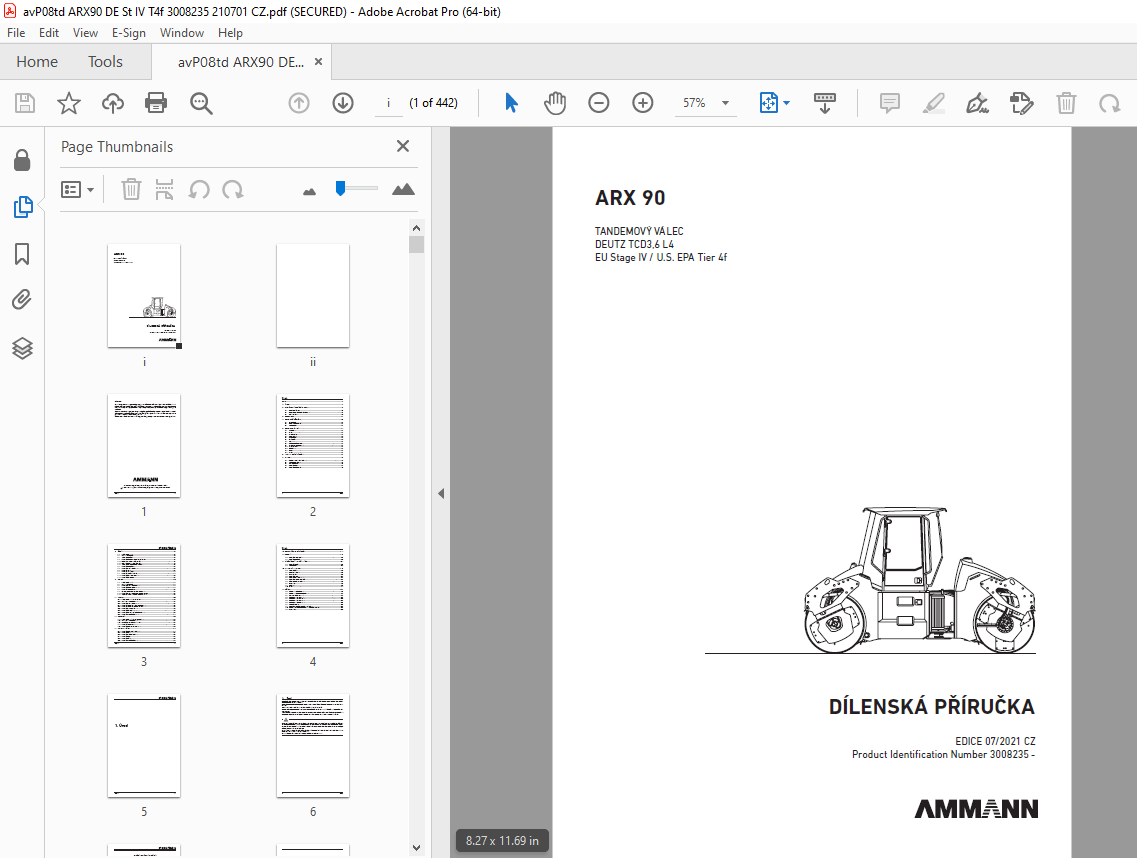Adjust the thumbnail size slider

(356, 189)
